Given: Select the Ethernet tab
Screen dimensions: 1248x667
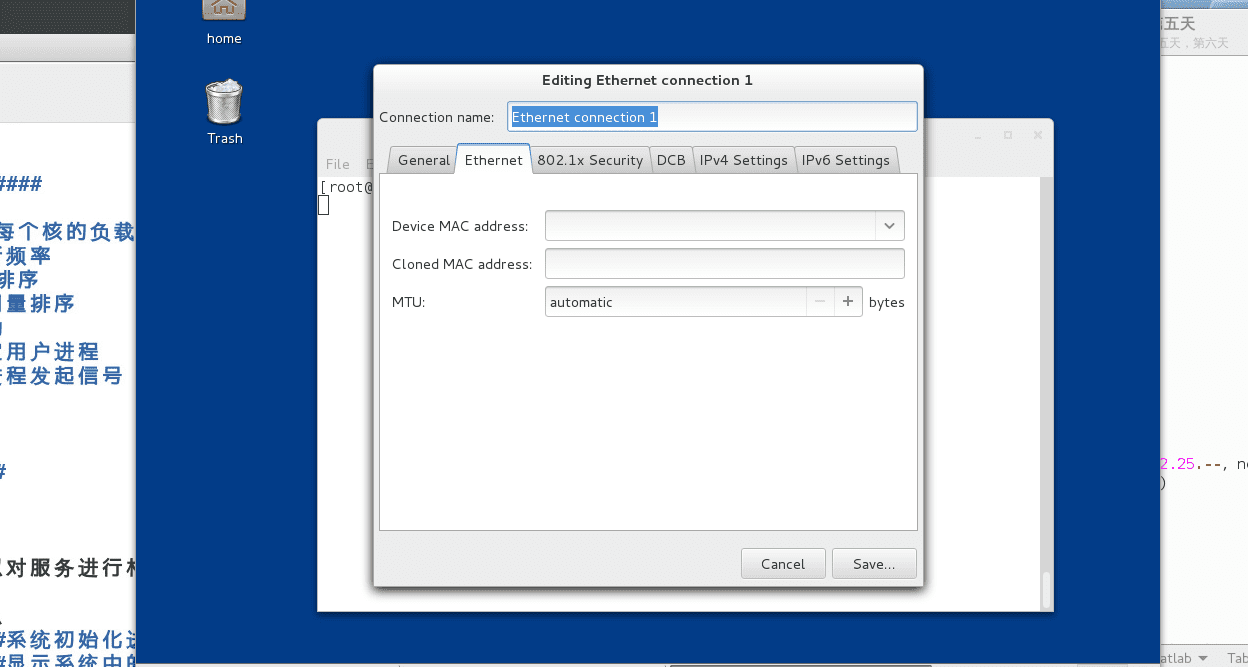Looking at the screenshot, I should click(x=494, y=160).
